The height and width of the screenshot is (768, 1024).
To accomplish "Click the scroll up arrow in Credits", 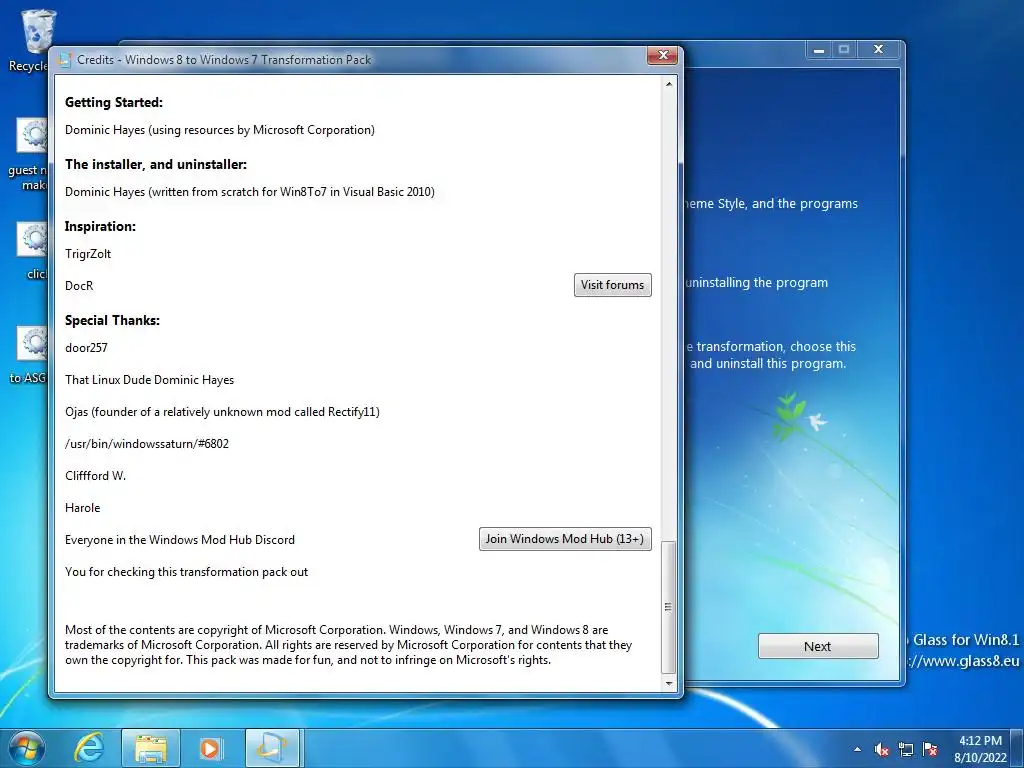I will (x=669, y=84).
